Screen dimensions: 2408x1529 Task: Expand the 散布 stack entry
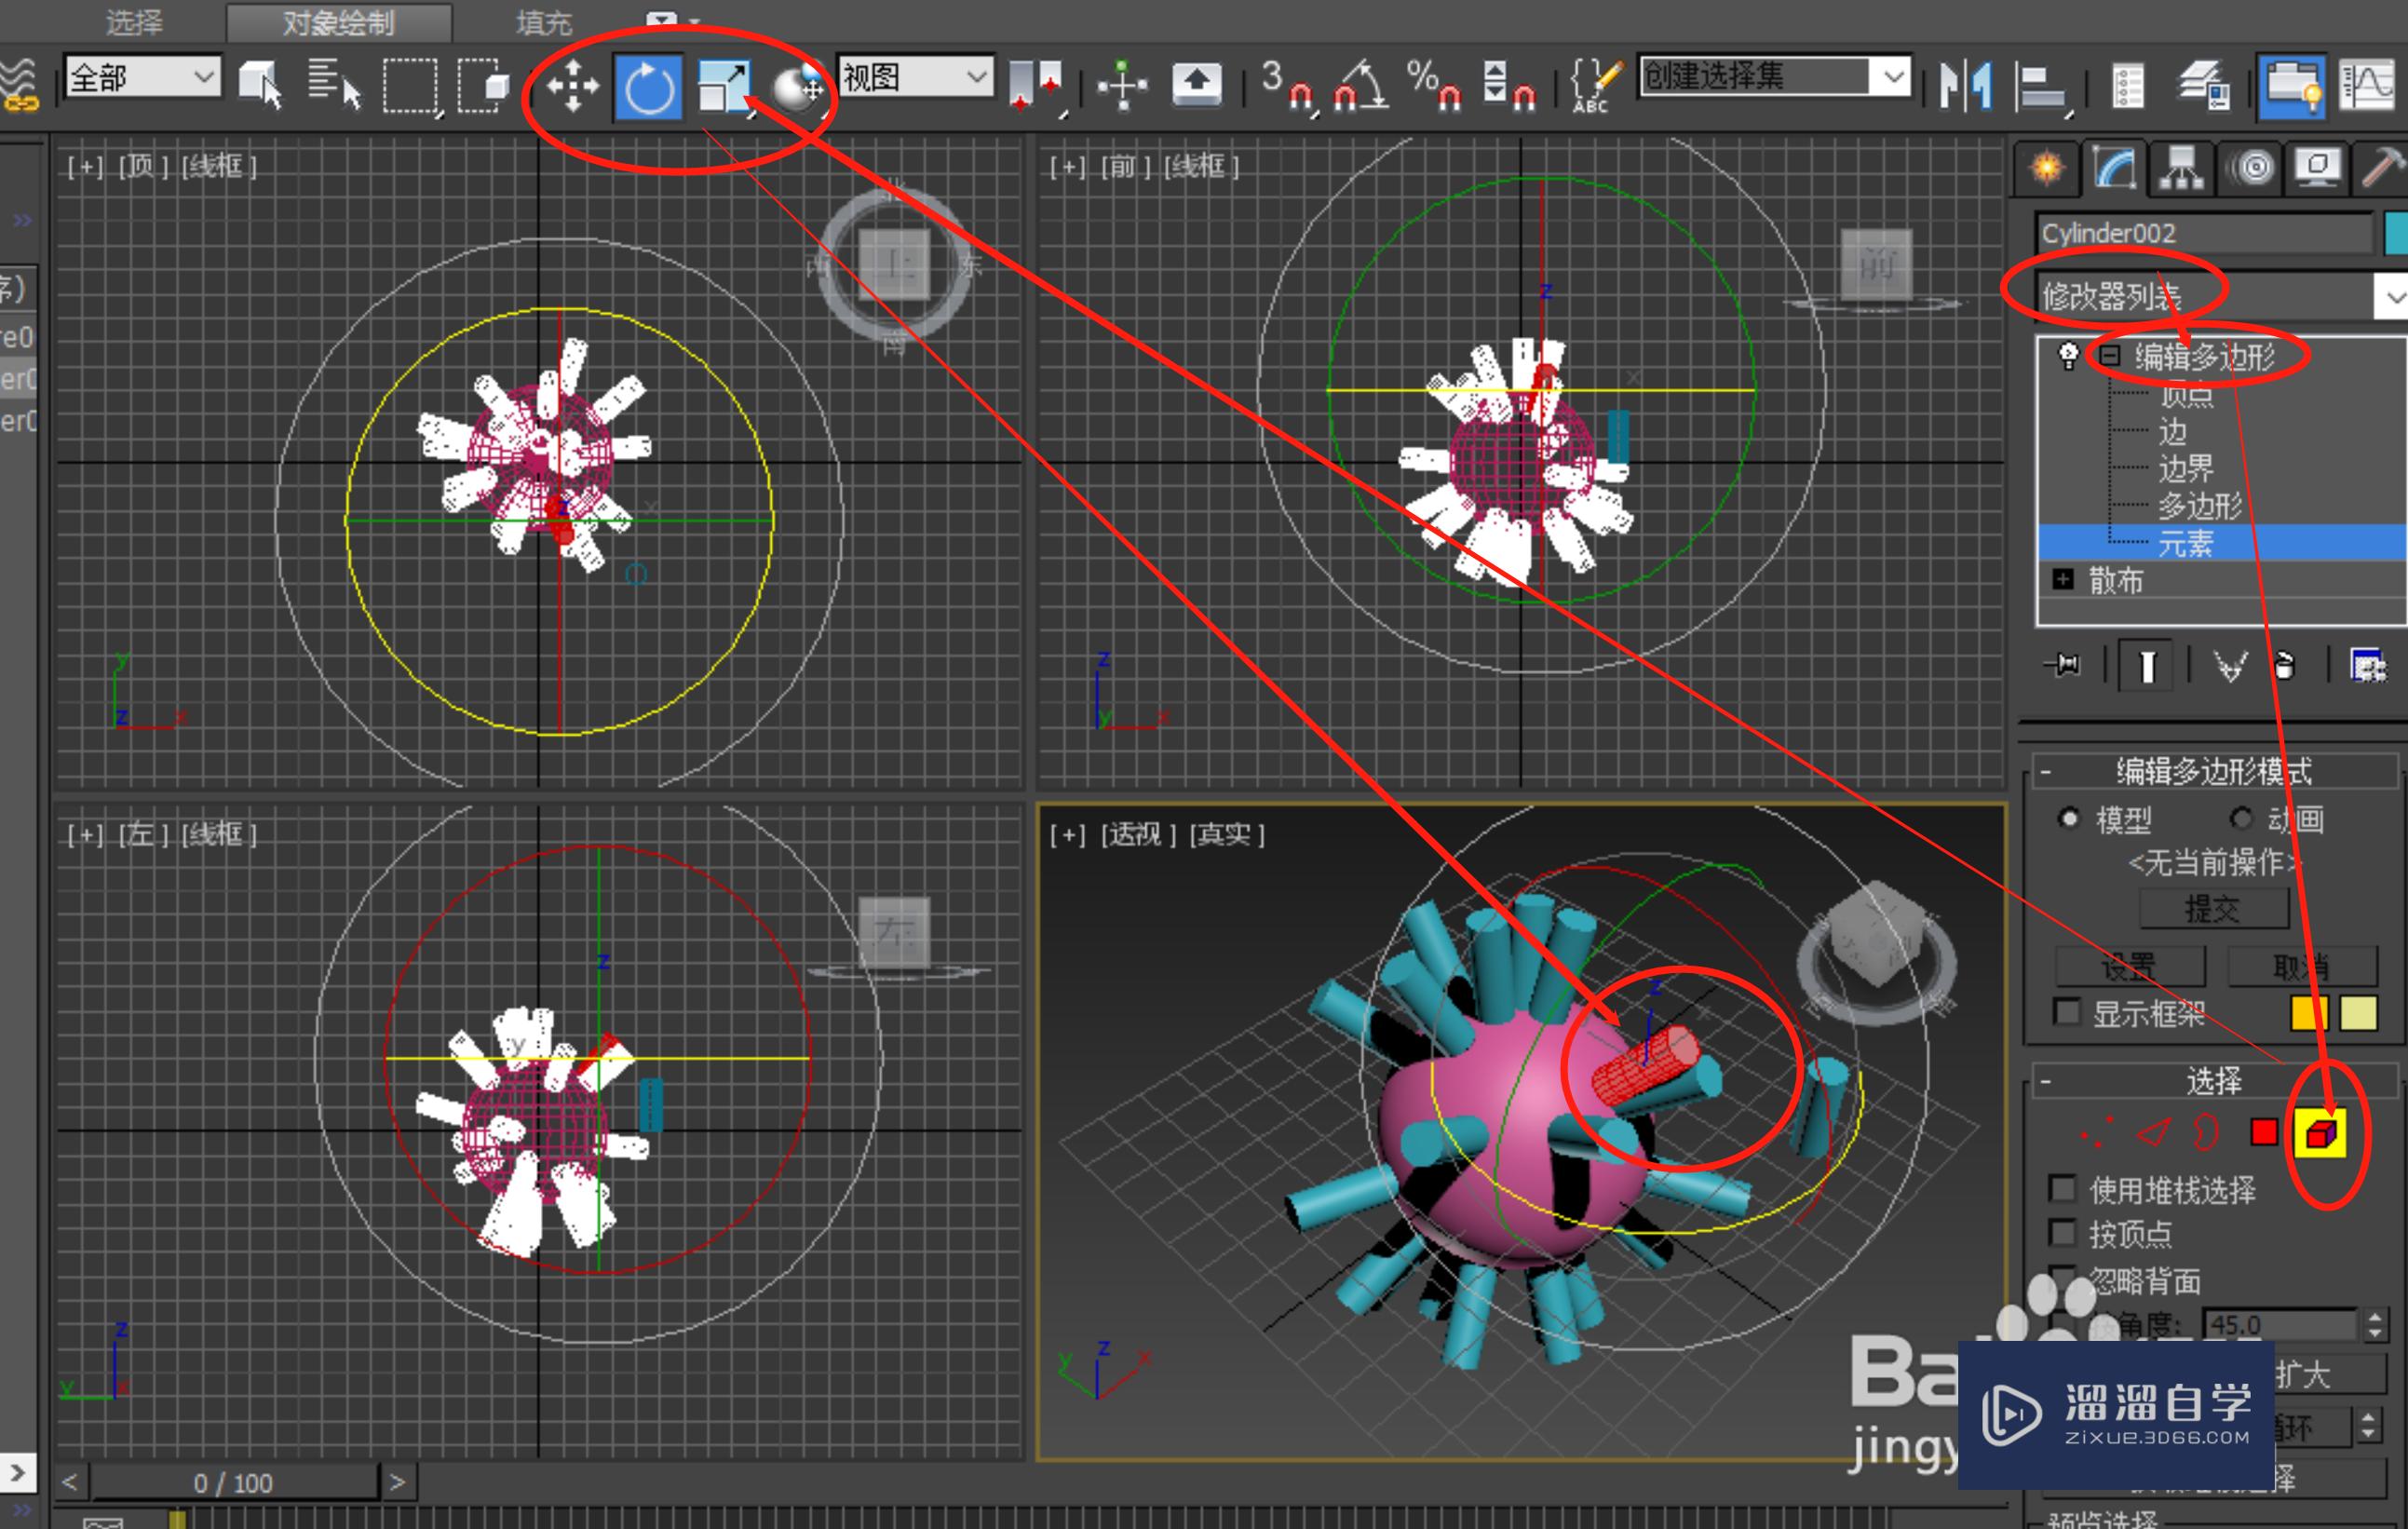(x=2062, y=579)
